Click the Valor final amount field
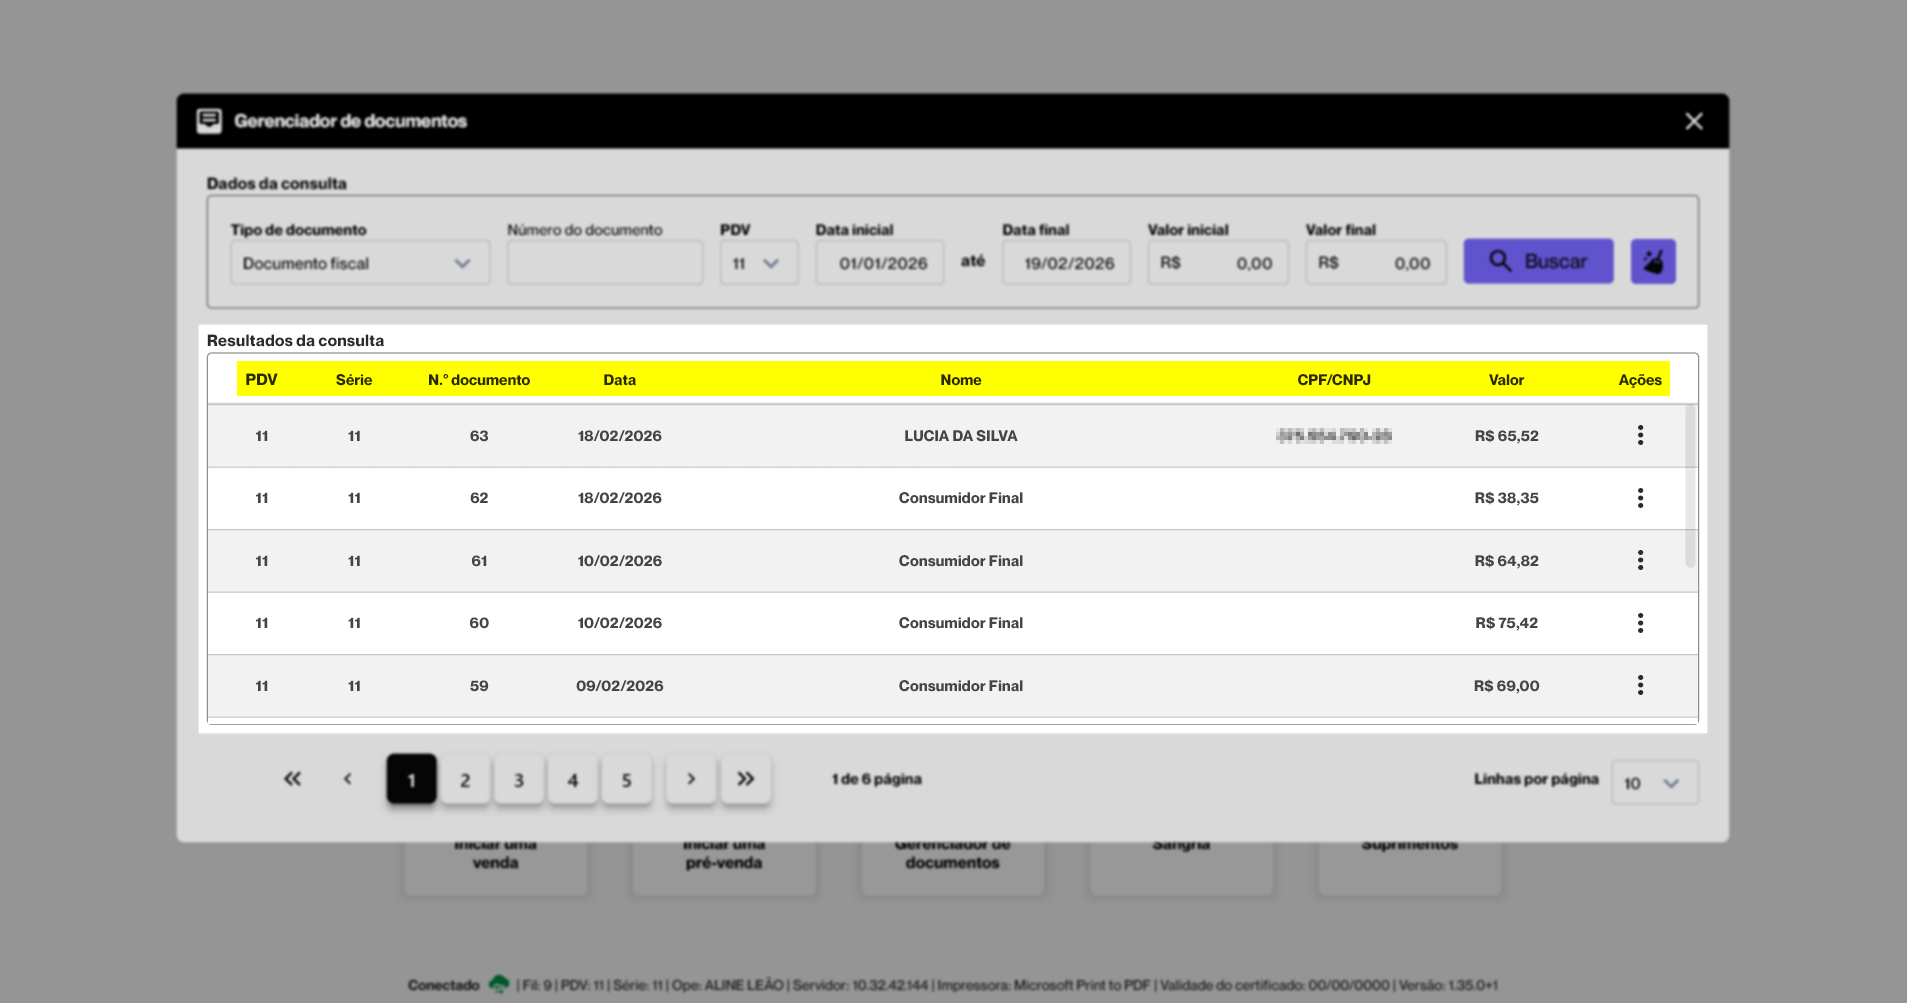This screenshot has height=1003, width=1907. point(1375,263)
